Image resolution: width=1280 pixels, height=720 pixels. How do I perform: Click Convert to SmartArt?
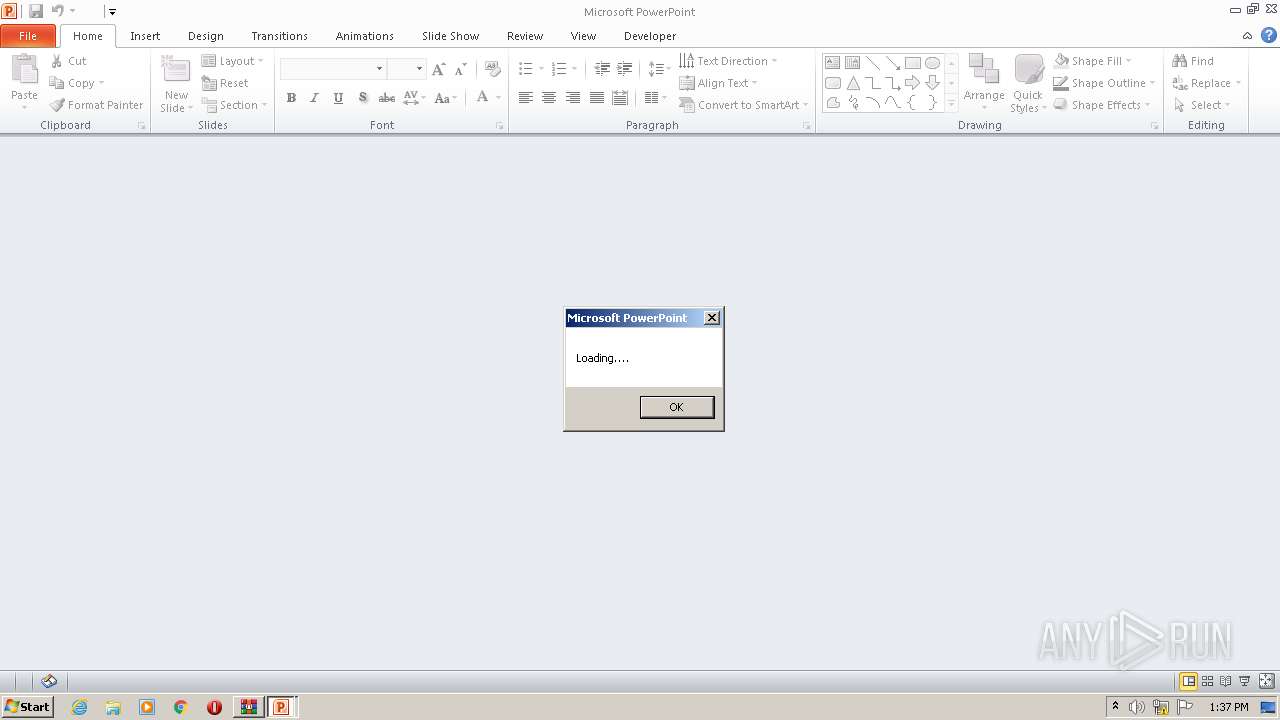pos(744,105)
